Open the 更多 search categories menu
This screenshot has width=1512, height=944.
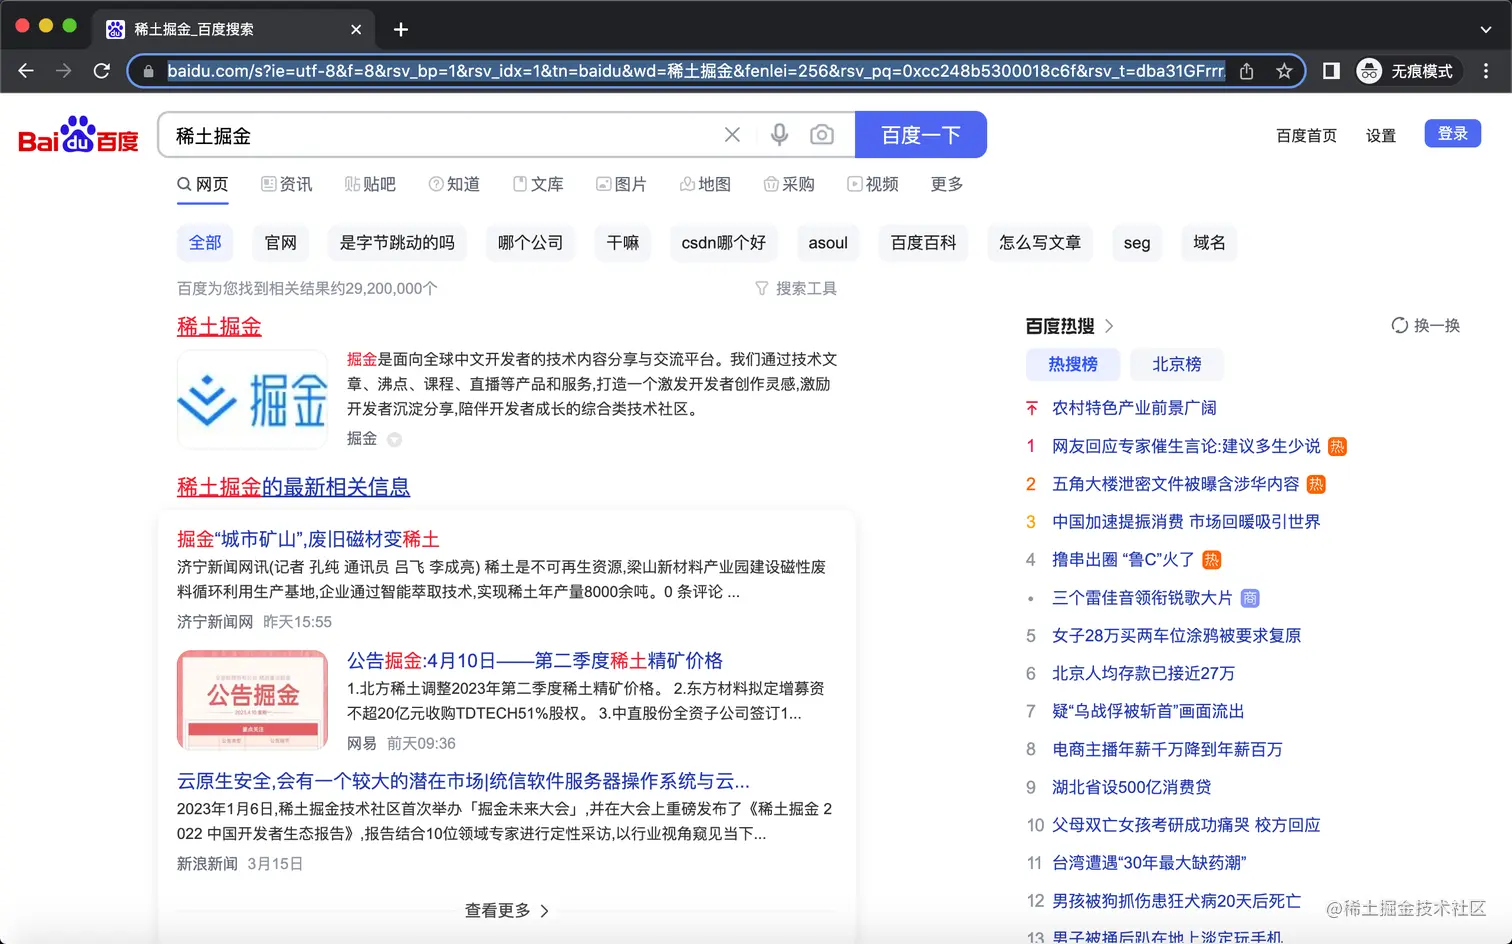(x=947, y=184)
